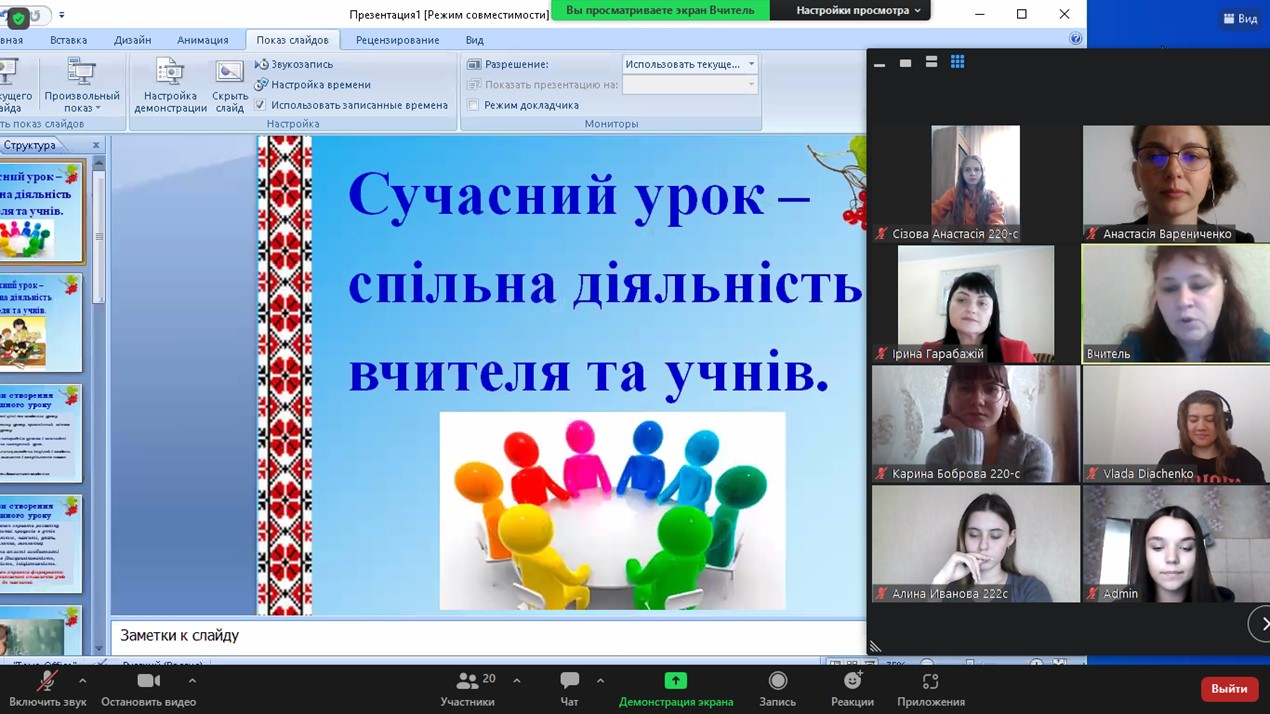1270x714 pixels.
Task: Enable the Режим докладчика checkbox
Action: [x=474, y=105]
